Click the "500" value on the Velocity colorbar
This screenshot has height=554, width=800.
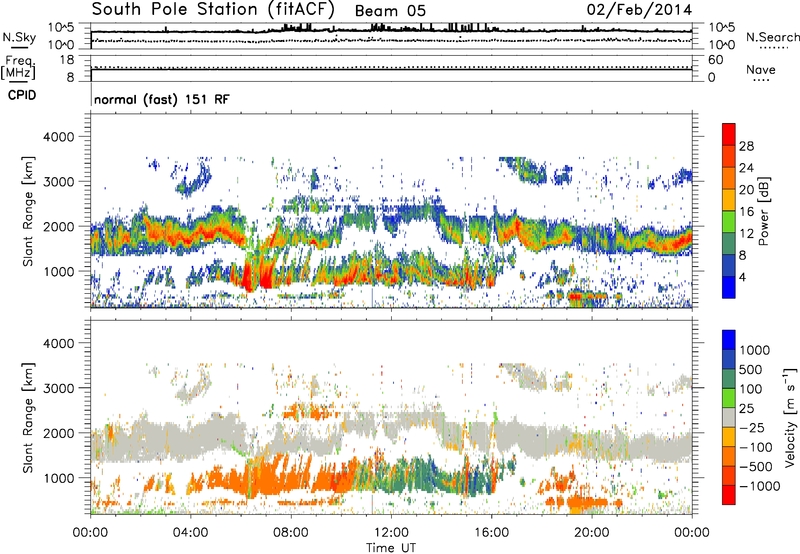[753, 370]
